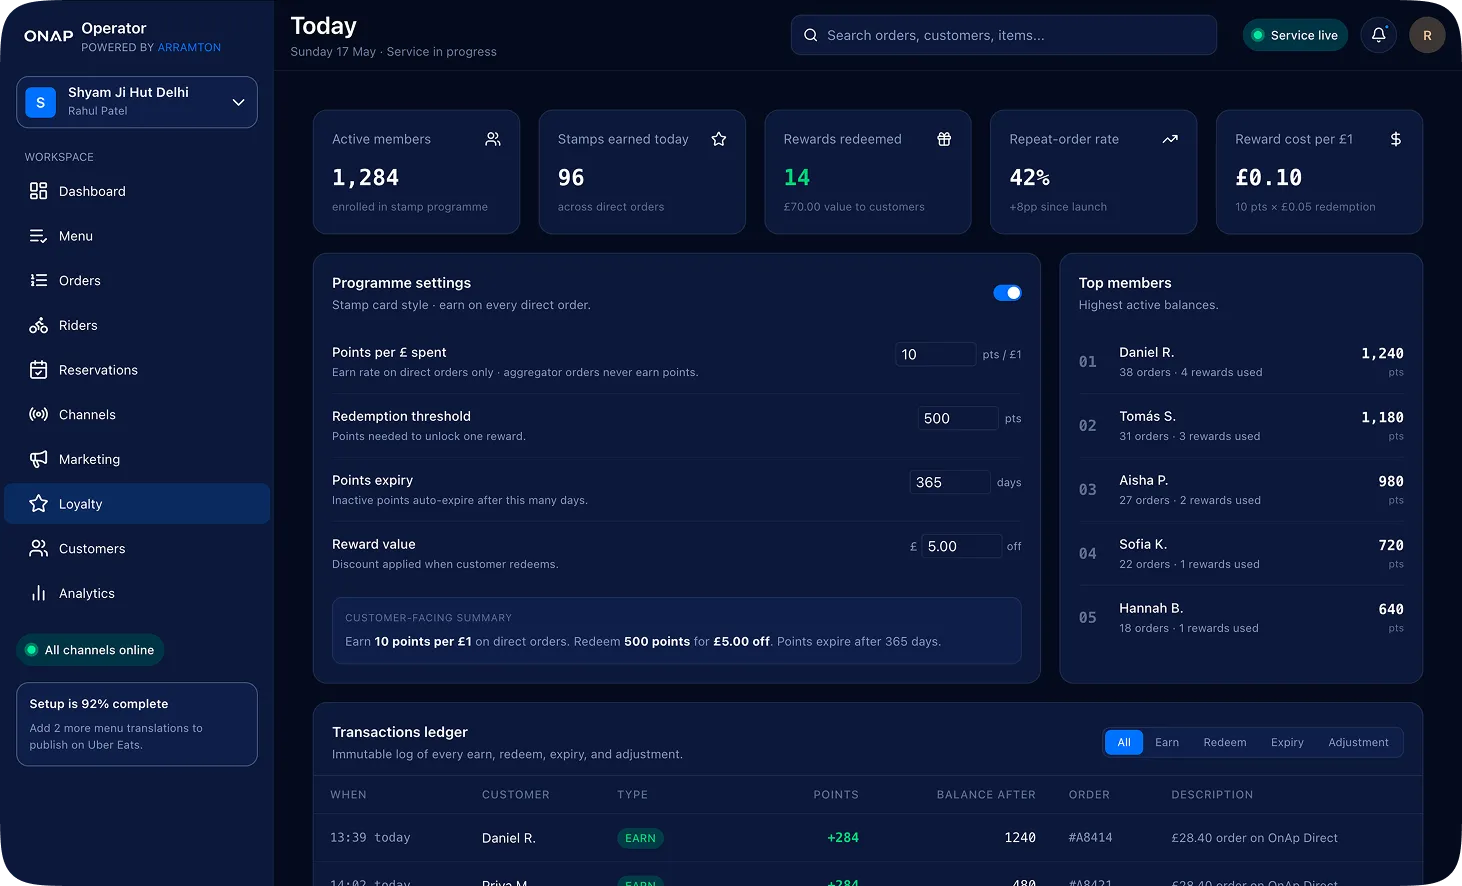
Task: Click the Menu list icon in sidebar
Action: 38,236
